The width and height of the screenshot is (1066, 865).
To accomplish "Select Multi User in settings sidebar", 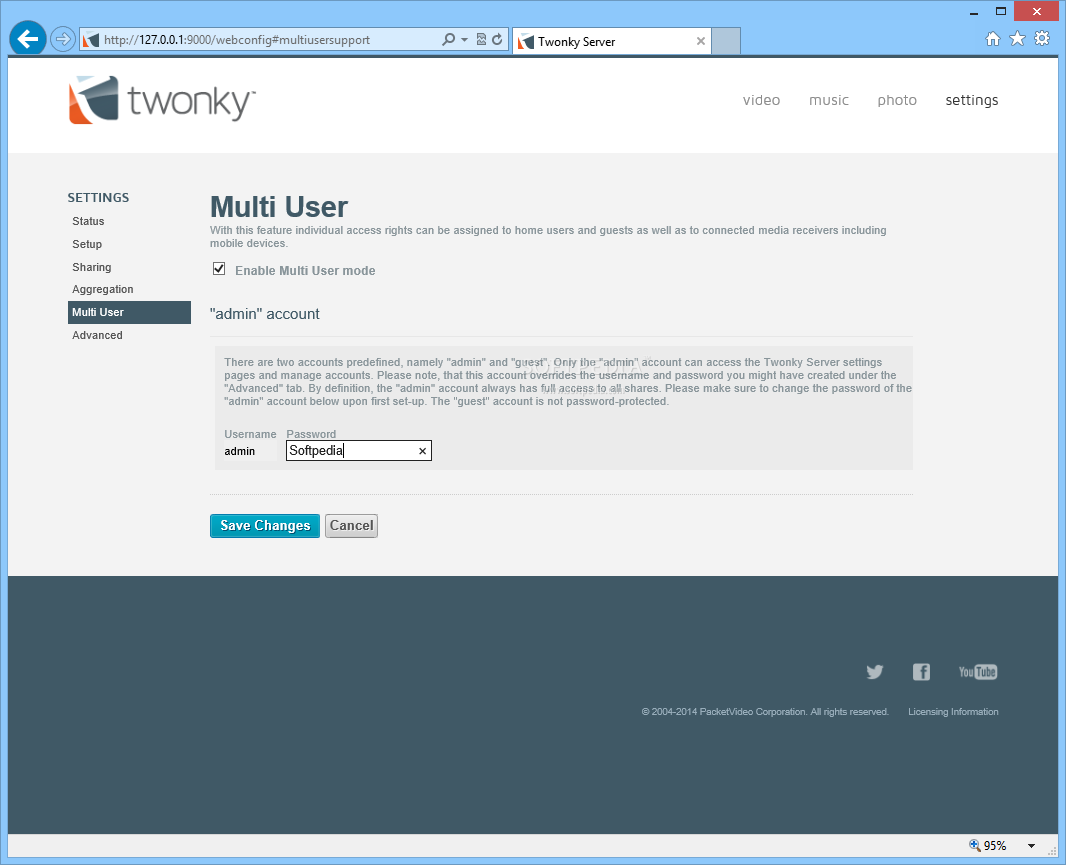I will coord(129,312).
